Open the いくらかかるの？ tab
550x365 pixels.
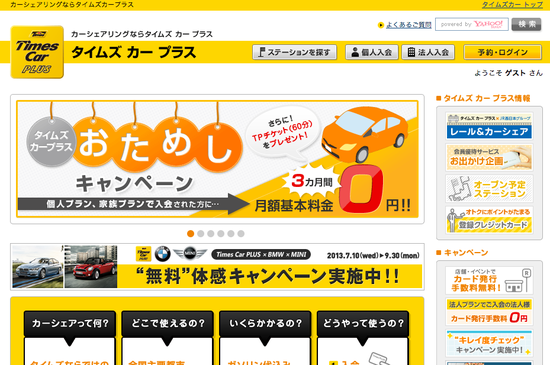[x=265, y=324]
